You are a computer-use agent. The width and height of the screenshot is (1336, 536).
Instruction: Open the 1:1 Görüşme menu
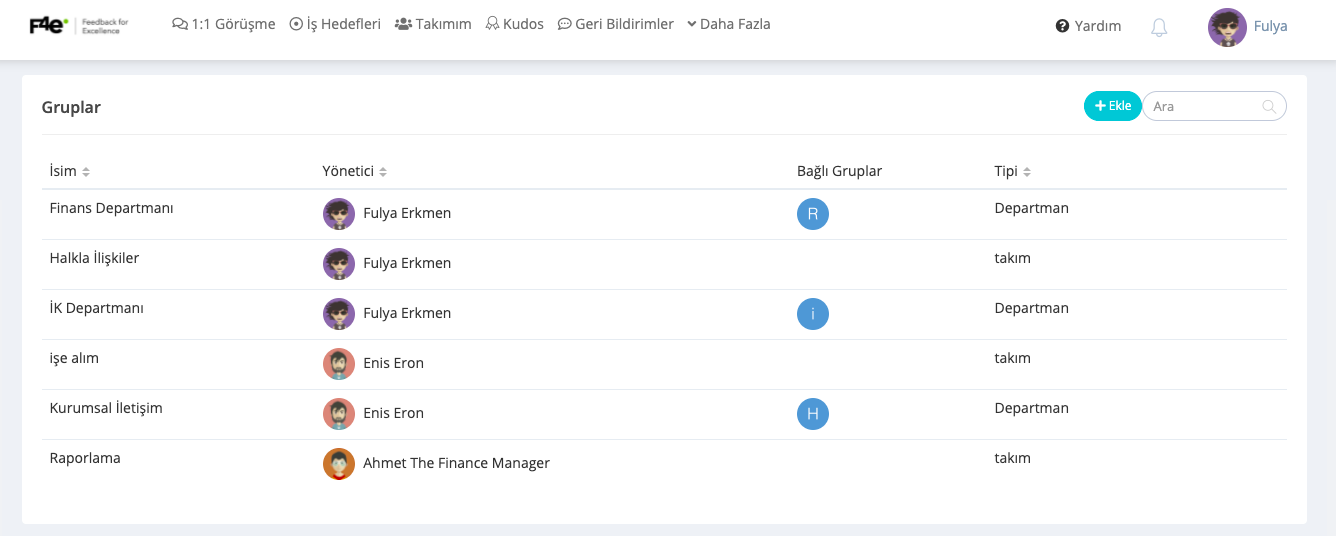pos(224,24)
